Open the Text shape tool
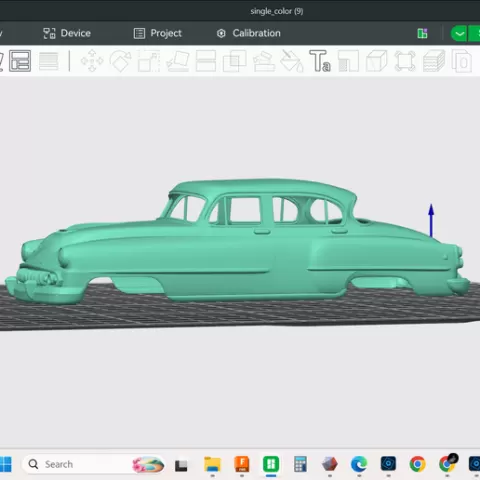 pyautogui.click(x=320, y=61)
